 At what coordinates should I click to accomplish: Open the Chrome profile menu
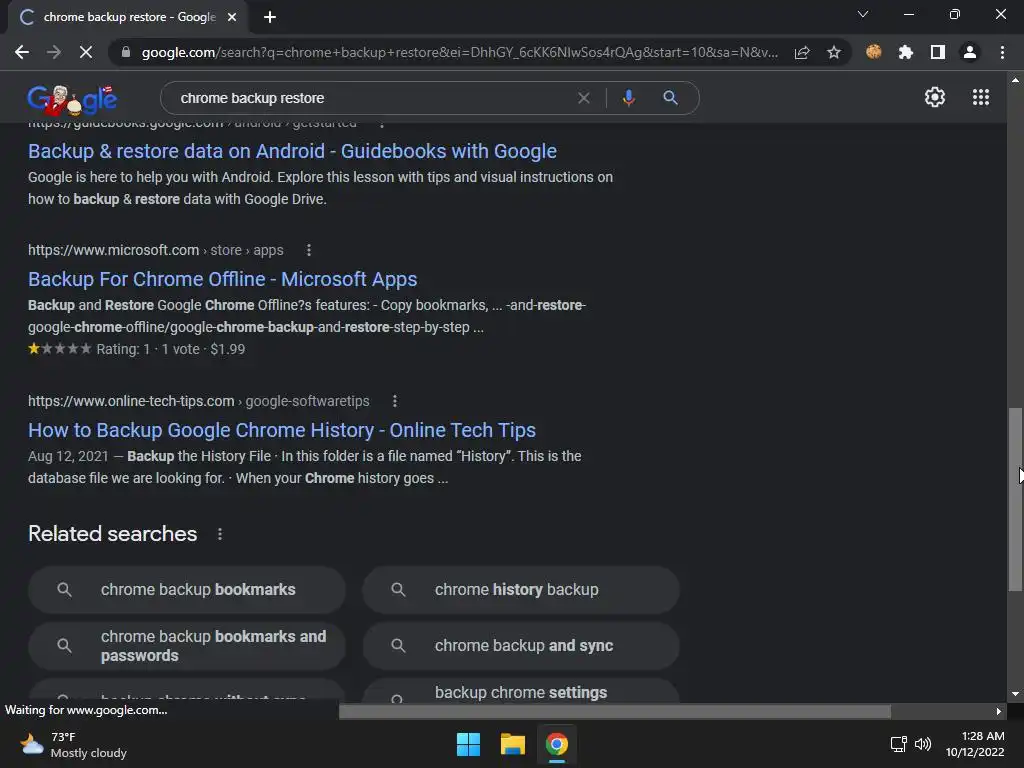(970, 52)
